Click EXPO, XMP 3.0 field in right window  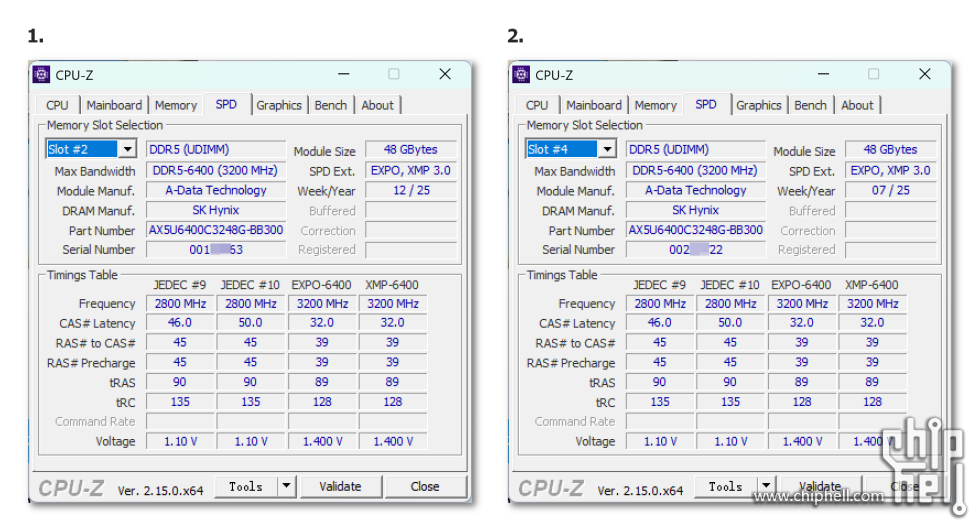point(891,170)
